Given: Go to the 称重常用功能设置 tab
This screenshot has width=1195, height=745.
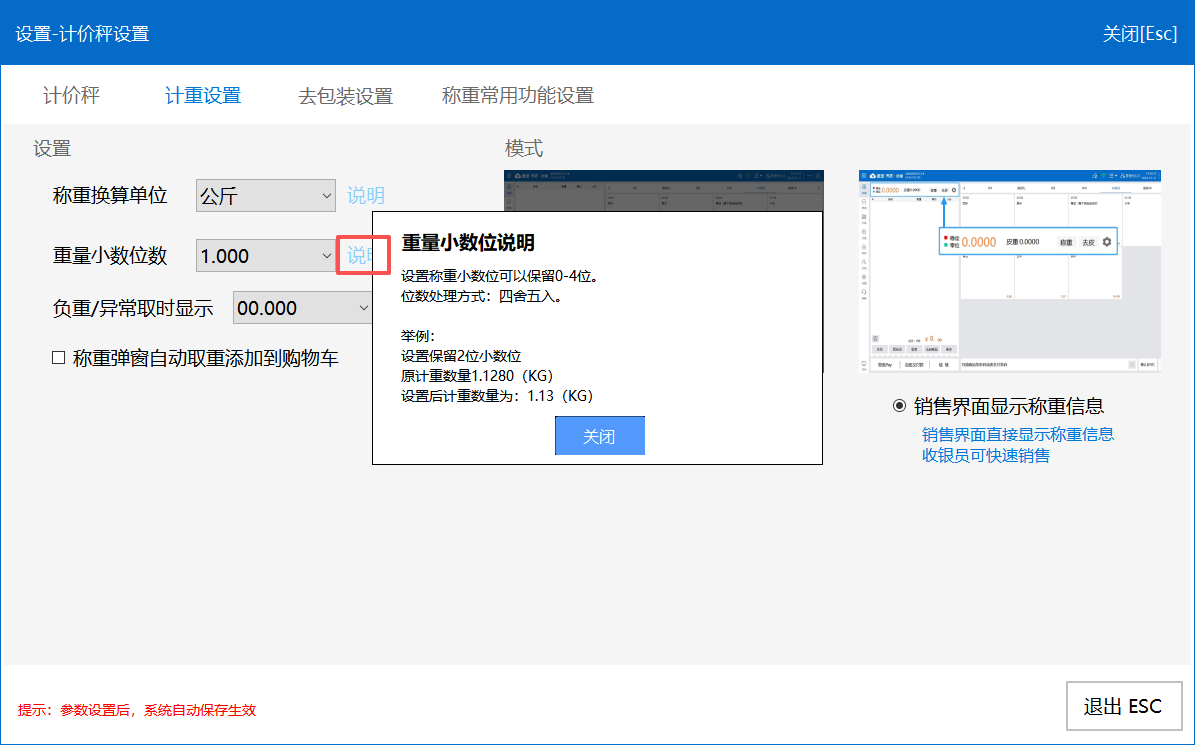Looking at the screenshot, I should pyautogui.click(x=518, y=96).
